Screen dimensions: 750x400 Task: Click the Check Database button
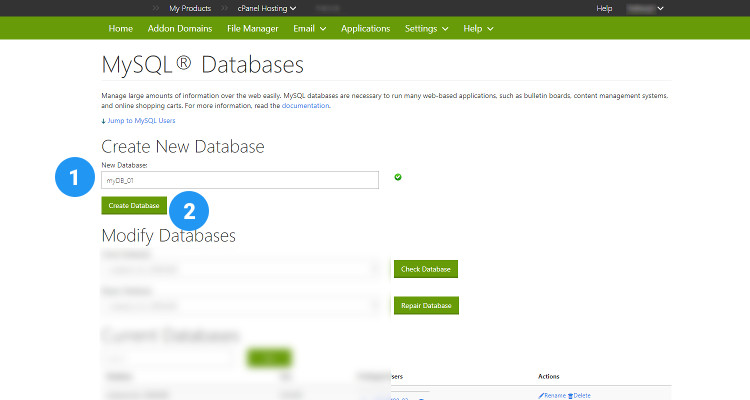pos(426,269)
